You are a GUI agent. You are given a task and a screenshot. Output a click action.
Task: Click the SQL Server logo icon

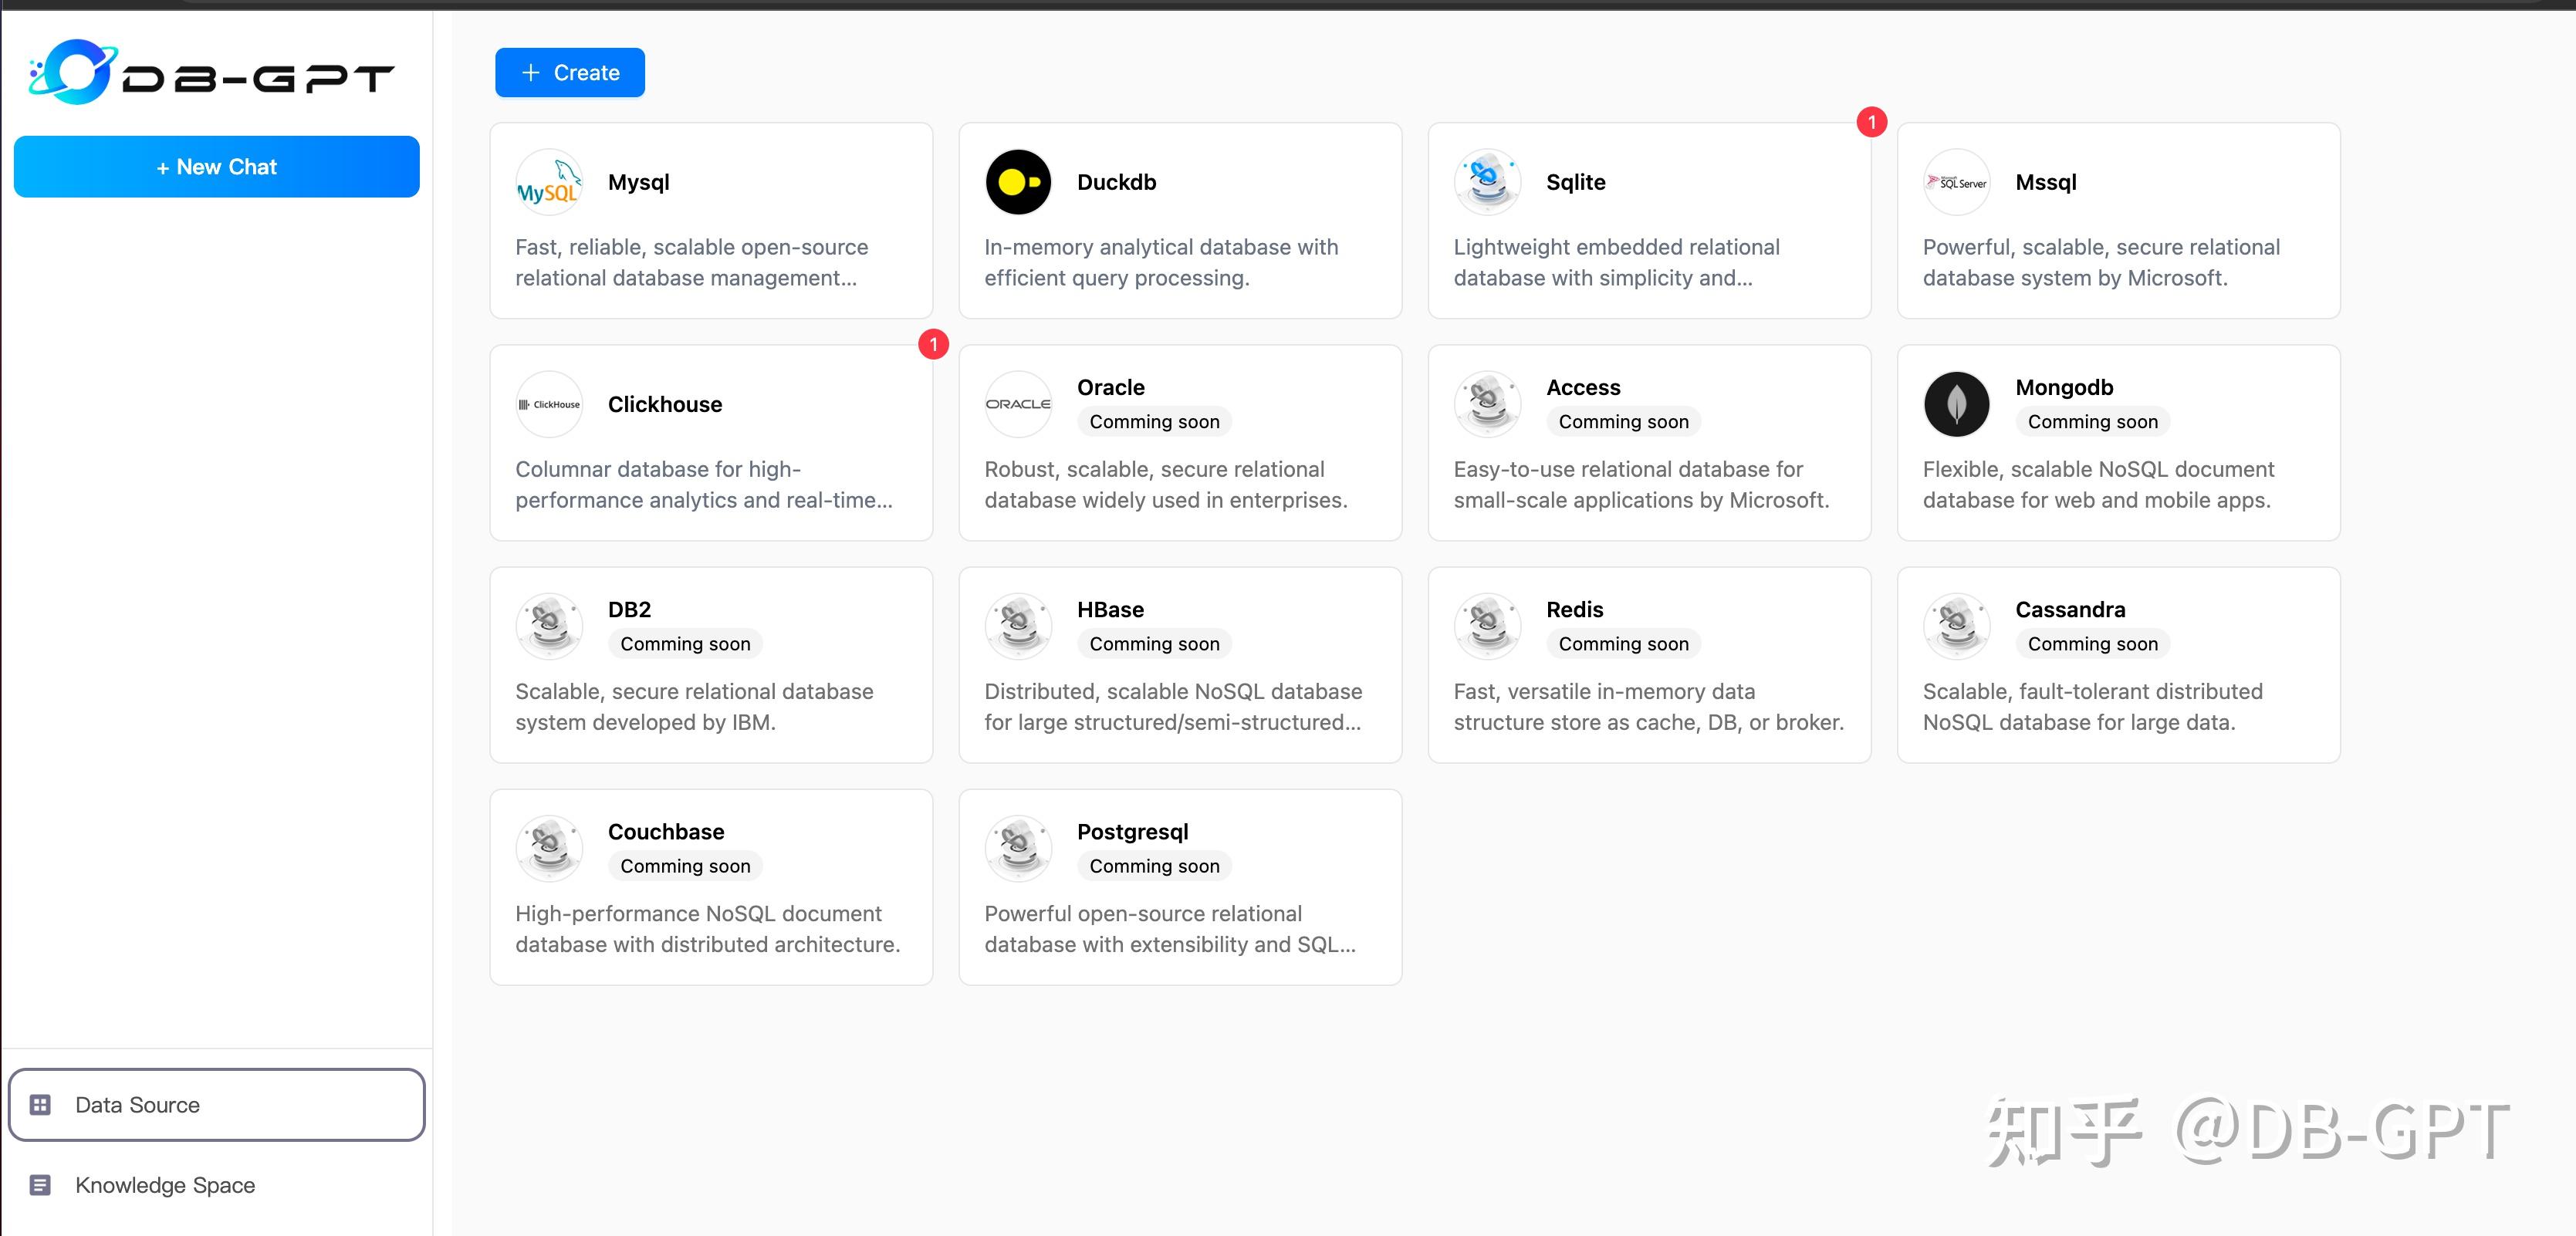(1956, 182)
